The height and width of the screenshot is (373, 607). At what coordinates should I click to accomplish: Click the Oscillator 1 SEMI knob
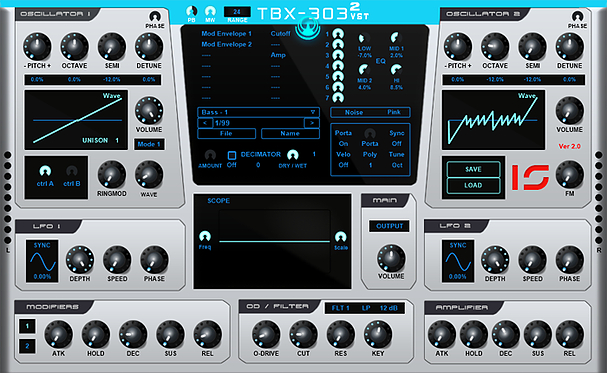click(112, 46)
